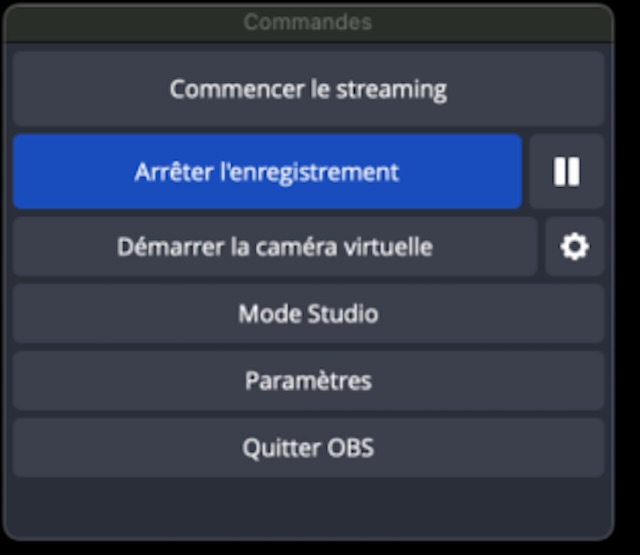Click gear next to Démarrer la caméra virtuelle
Viewport: 640px width, 555px height.
click(x=574, y=246)
